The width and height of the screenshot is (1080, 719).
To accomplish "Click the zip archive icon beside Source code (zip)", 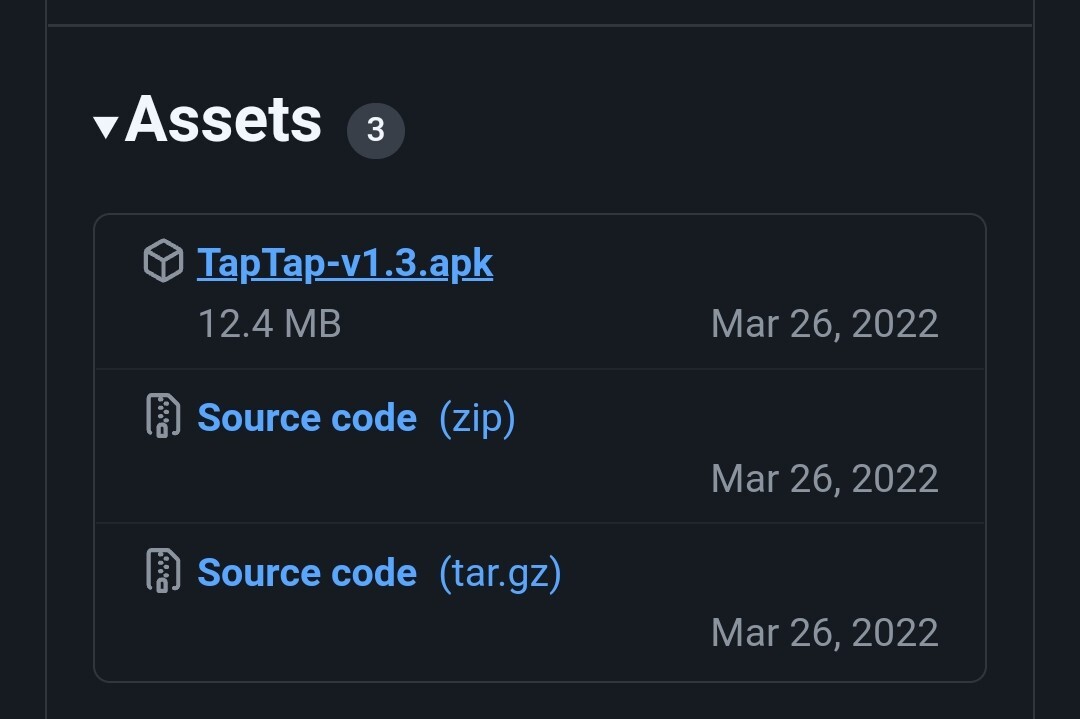I will 163,416.
